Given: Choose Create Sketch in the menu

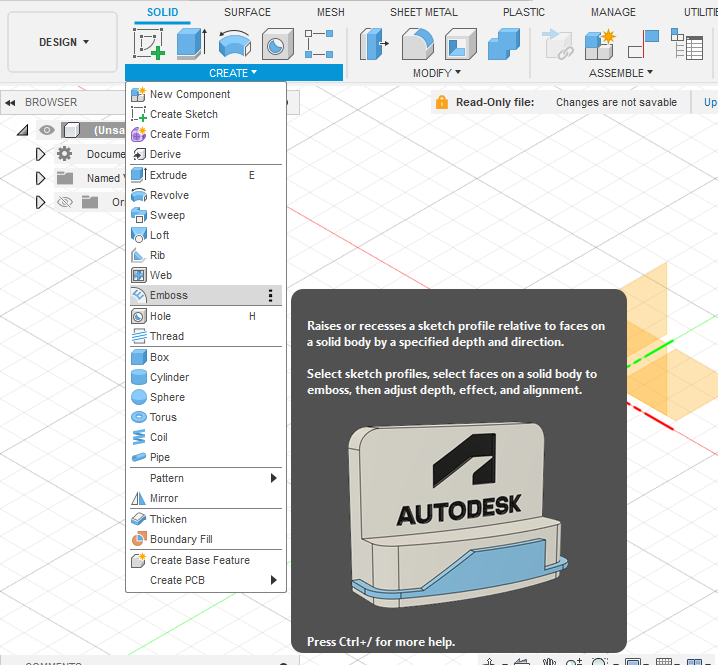Looking at the screenshot, I should coord(206,114).
